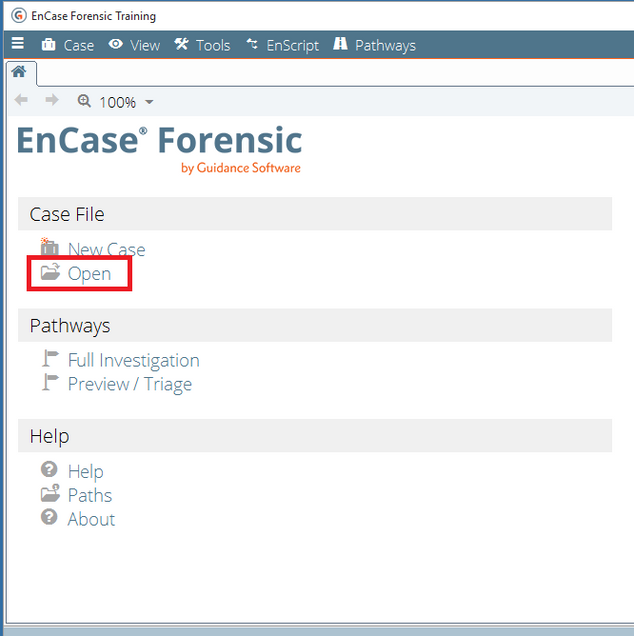Open the Paths link
The height and width of the screenshot is (636, 634).
[x=89, y=495]
